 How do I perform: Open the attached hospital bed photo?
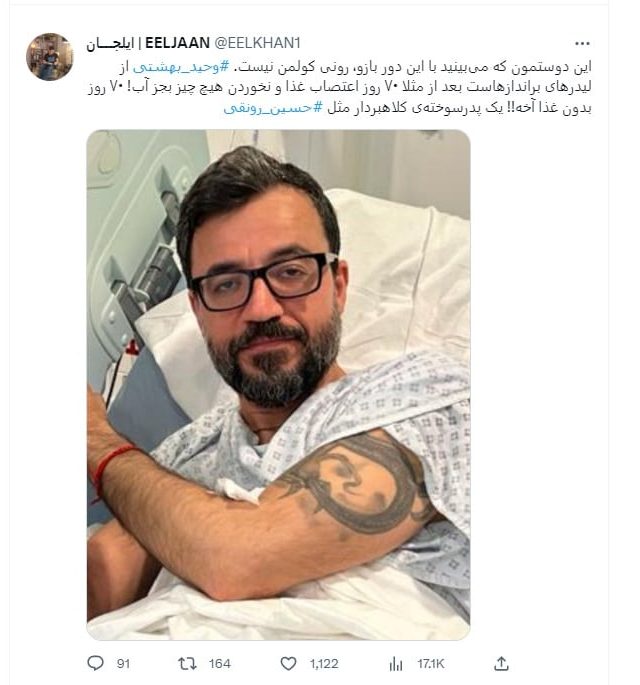278,385
